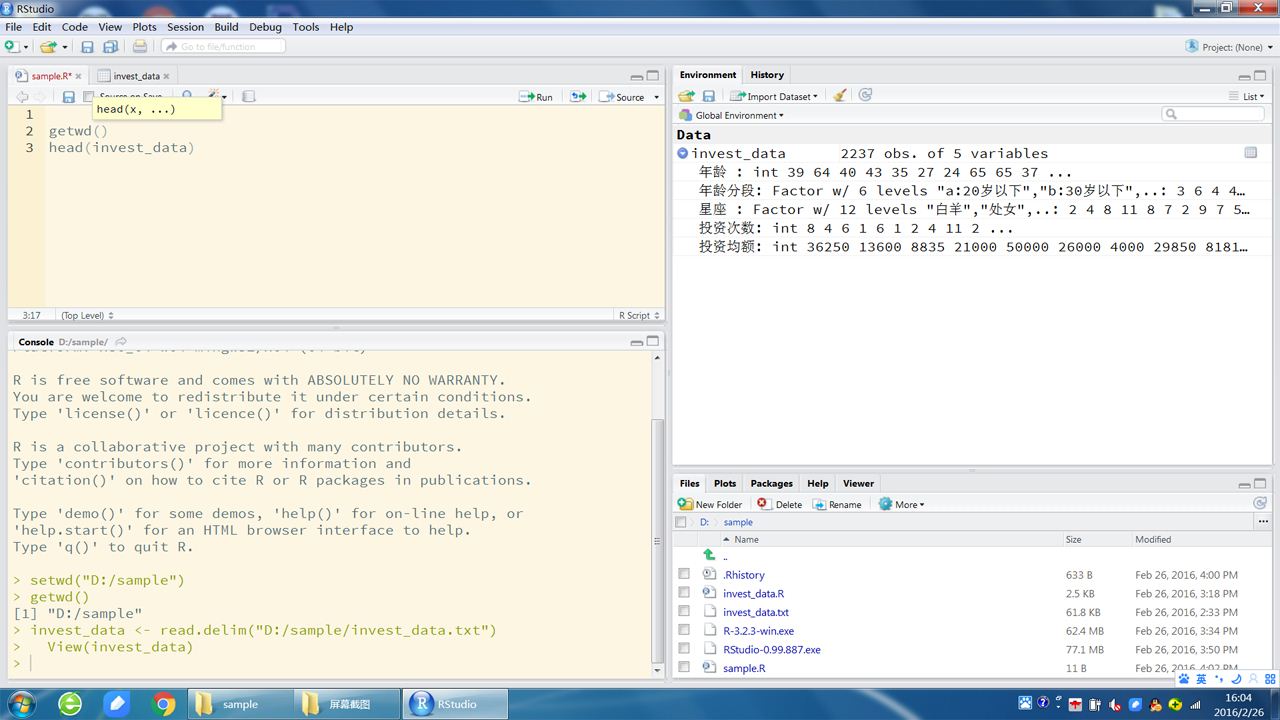
Task: Open the Code Tools wand dropdown
Action: click(x=216, y=97)
